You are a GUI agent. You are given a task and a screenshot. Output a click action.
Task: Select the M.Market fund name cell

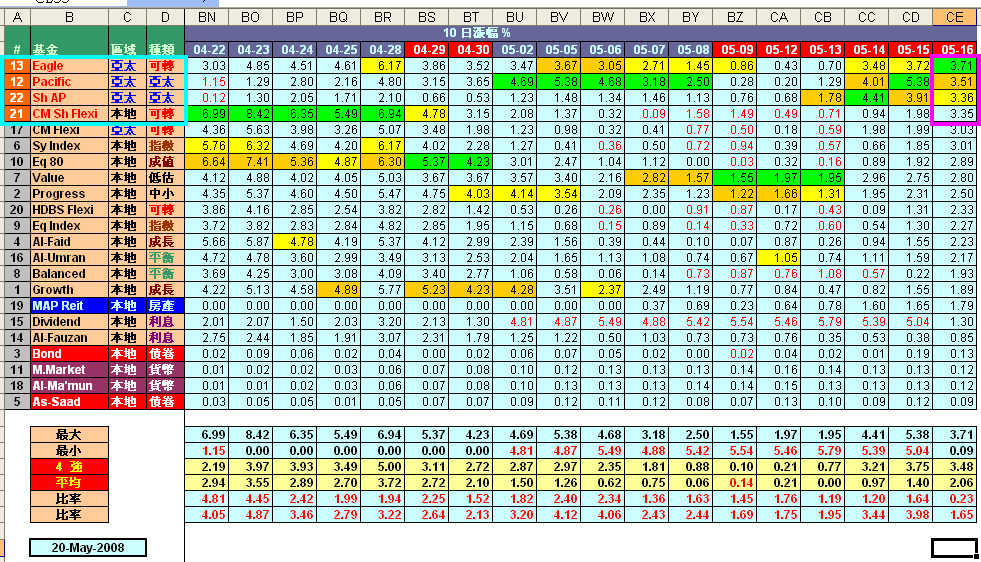pyautogui.click(x=69, y=369)
